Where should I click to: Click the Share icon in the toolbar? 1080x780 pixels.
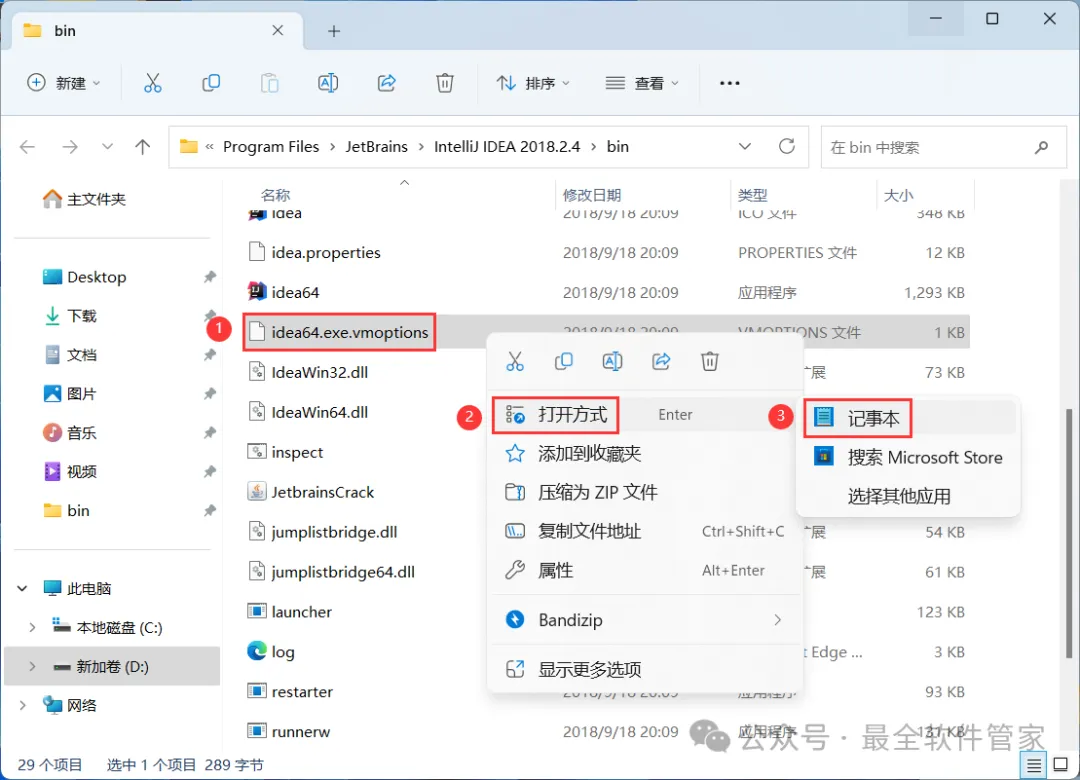tap(386, 83)
